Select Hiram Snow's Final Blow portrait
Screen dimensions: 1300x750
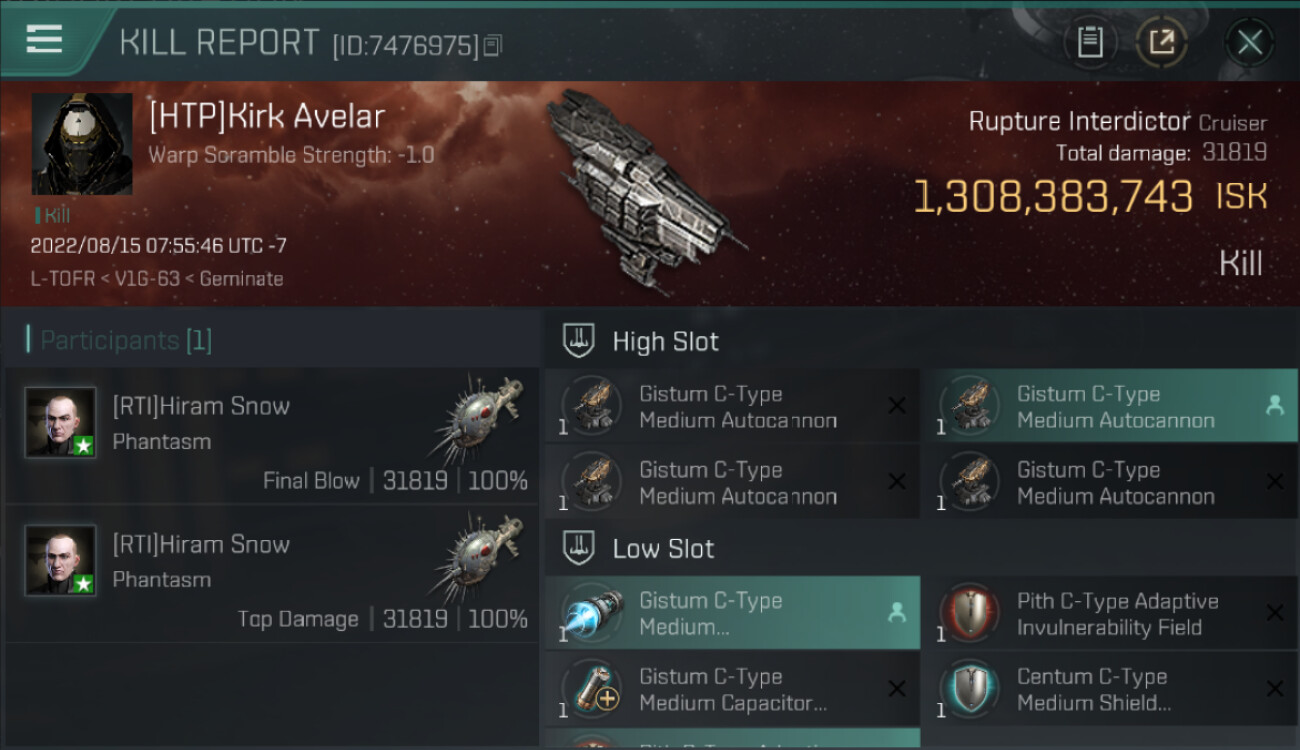pyautogui.click(x=61, y=422)
